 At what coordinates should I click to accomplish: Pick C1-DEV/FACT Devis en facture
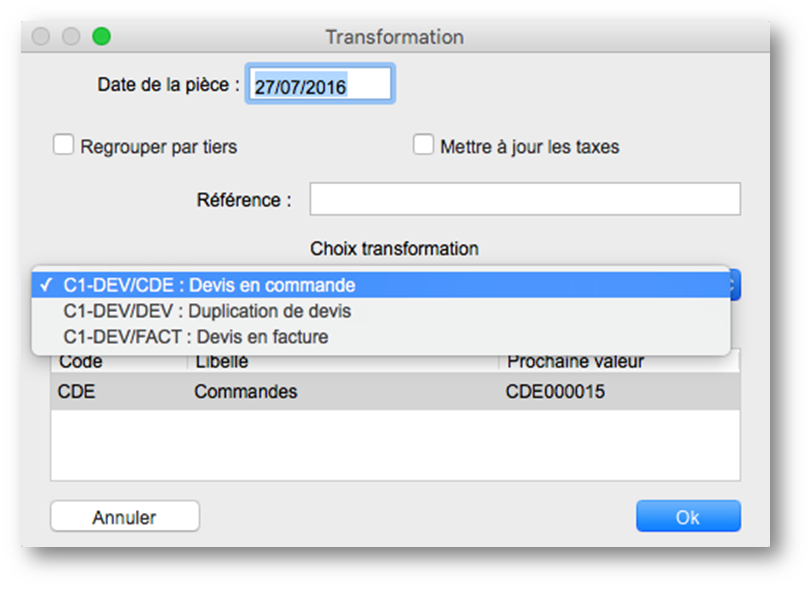click(196, 337)
